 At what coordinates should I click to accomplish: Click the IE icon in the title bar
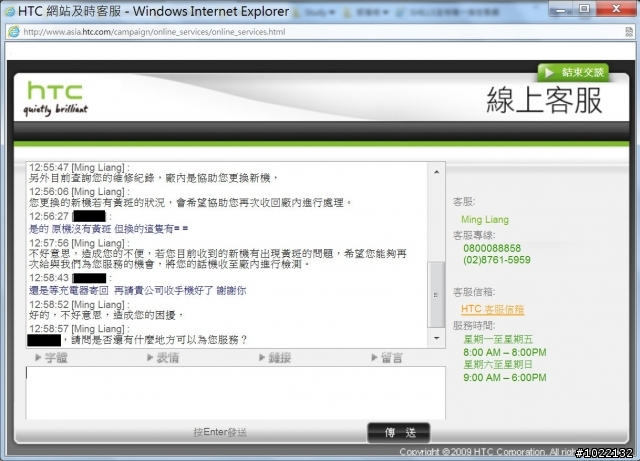coord(10,11)
